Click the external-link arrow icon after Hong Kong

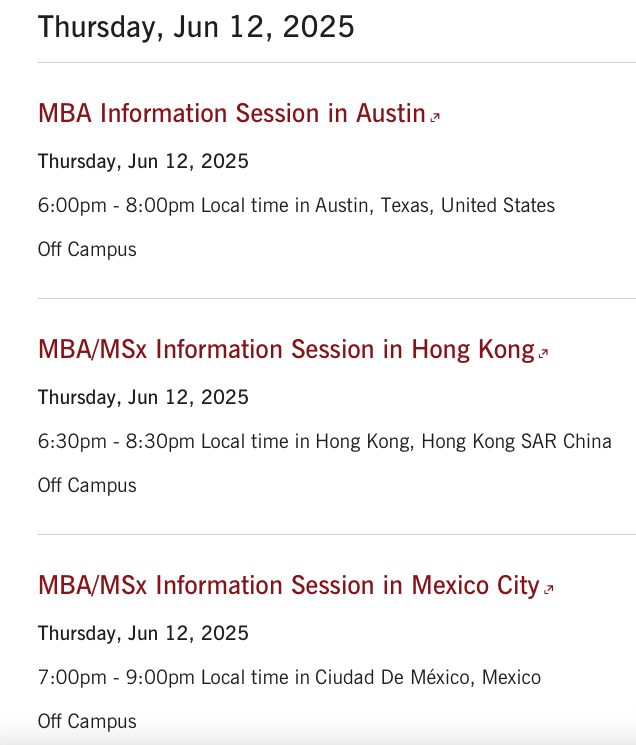click(x=543, y=353)
